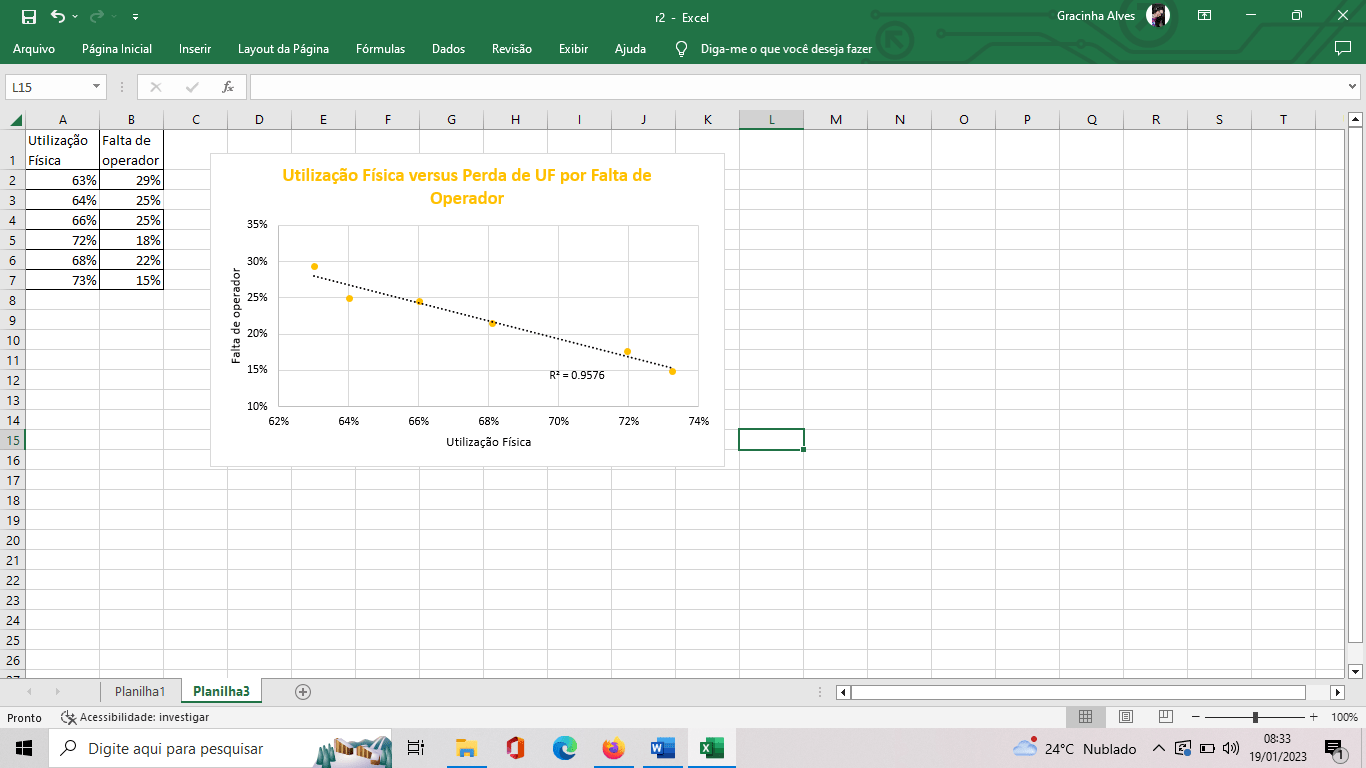This screenshot has width=1366, height=768.
Task: Click the Undo arrow icon
Action: [58, 16]
